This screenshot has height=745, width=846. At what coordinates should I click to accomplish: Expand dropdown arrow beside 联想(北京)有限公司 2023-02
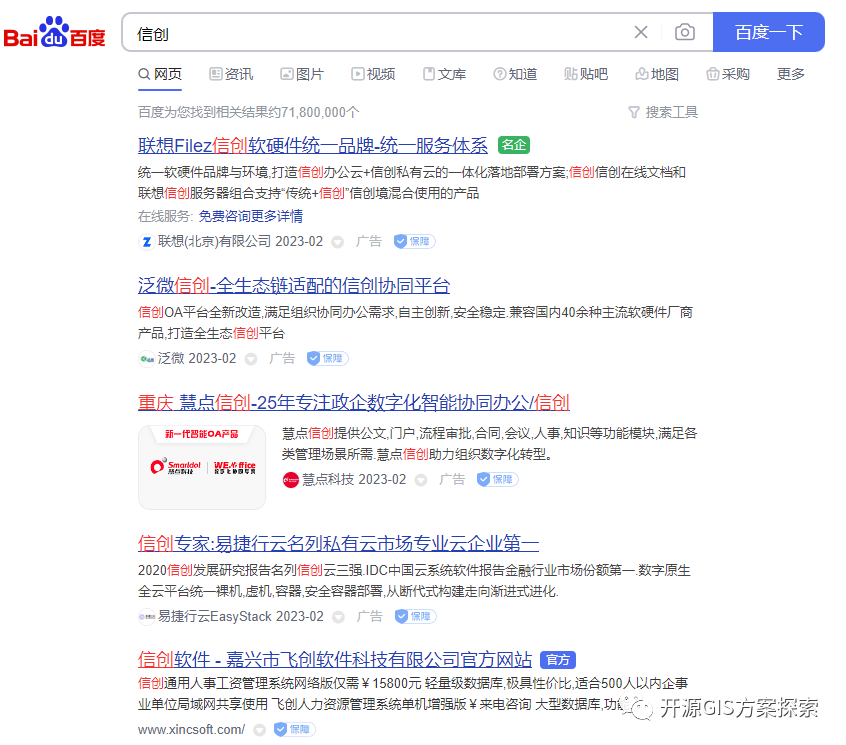pyautogui.click(x=338, y=242)
